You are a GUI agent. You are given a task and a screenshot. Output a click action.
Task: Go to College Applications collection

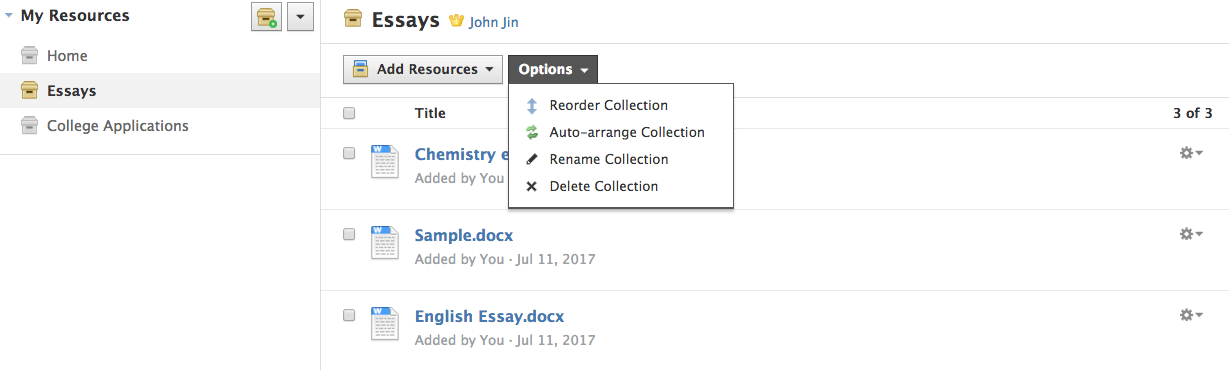tap(117, 126)
